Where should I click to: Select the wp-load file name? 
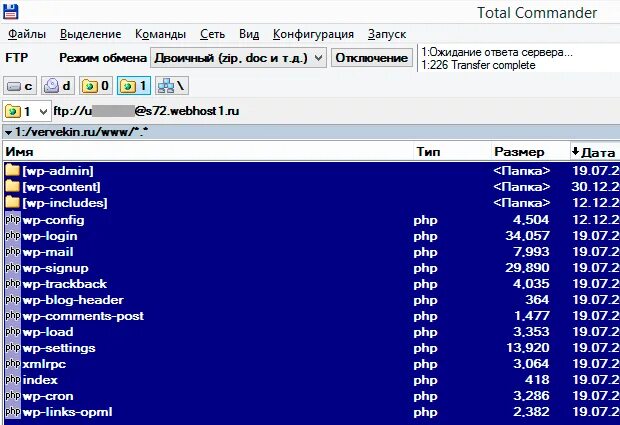click(x=48, y=332)
